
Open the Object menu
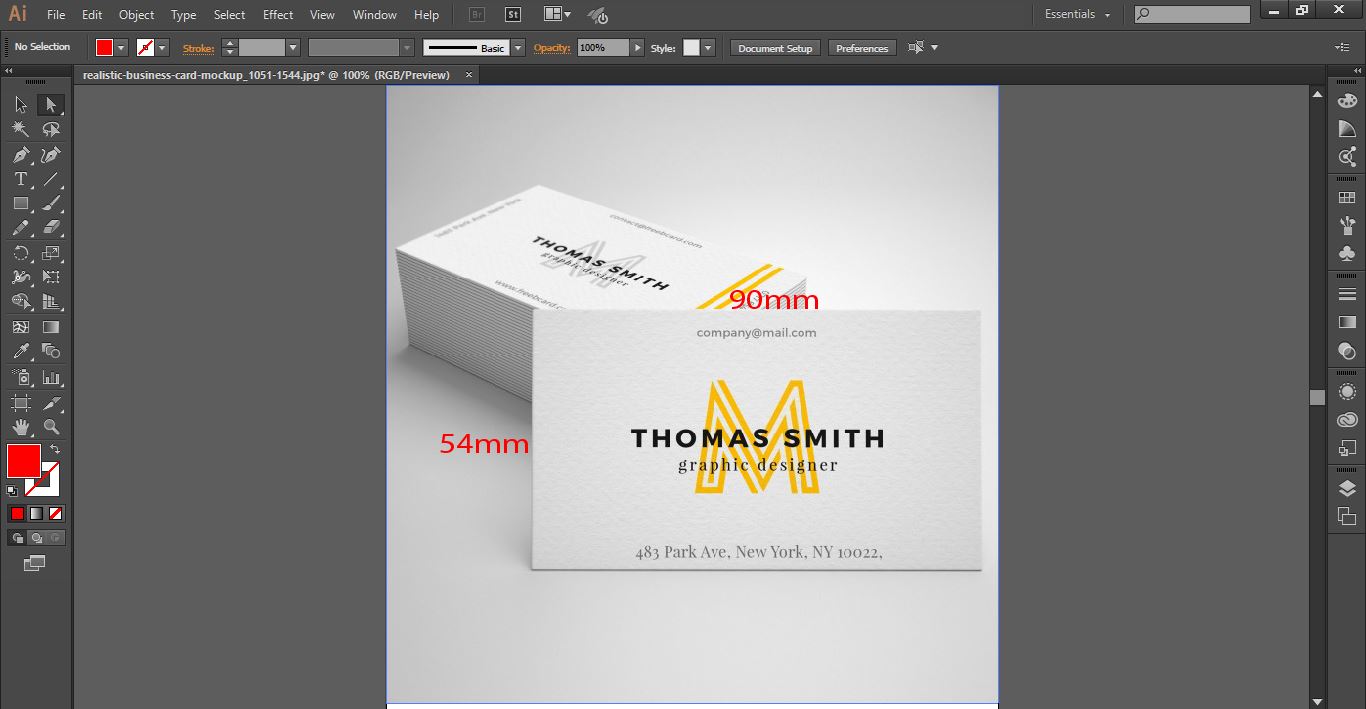(x=136, y=15)
